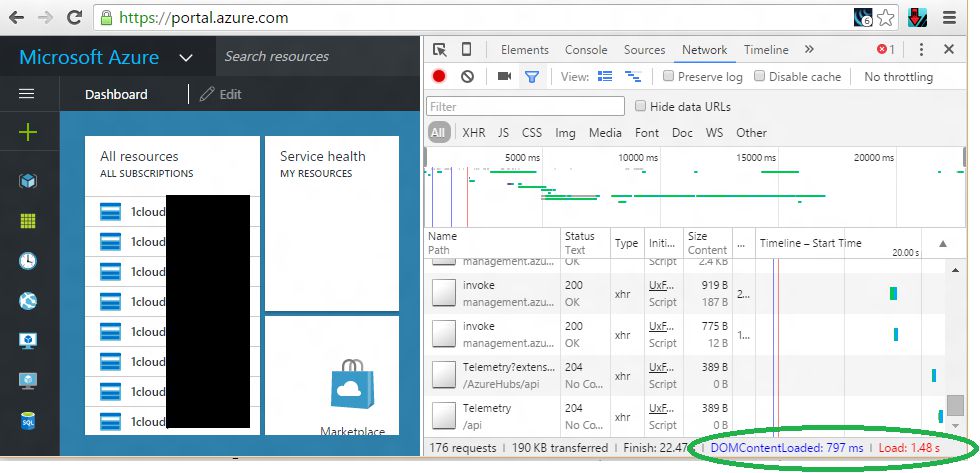The width and height of the screenshot is (980, 473).
Task: Enable Preserve log checkbox
Action: [x=668, y=76]
